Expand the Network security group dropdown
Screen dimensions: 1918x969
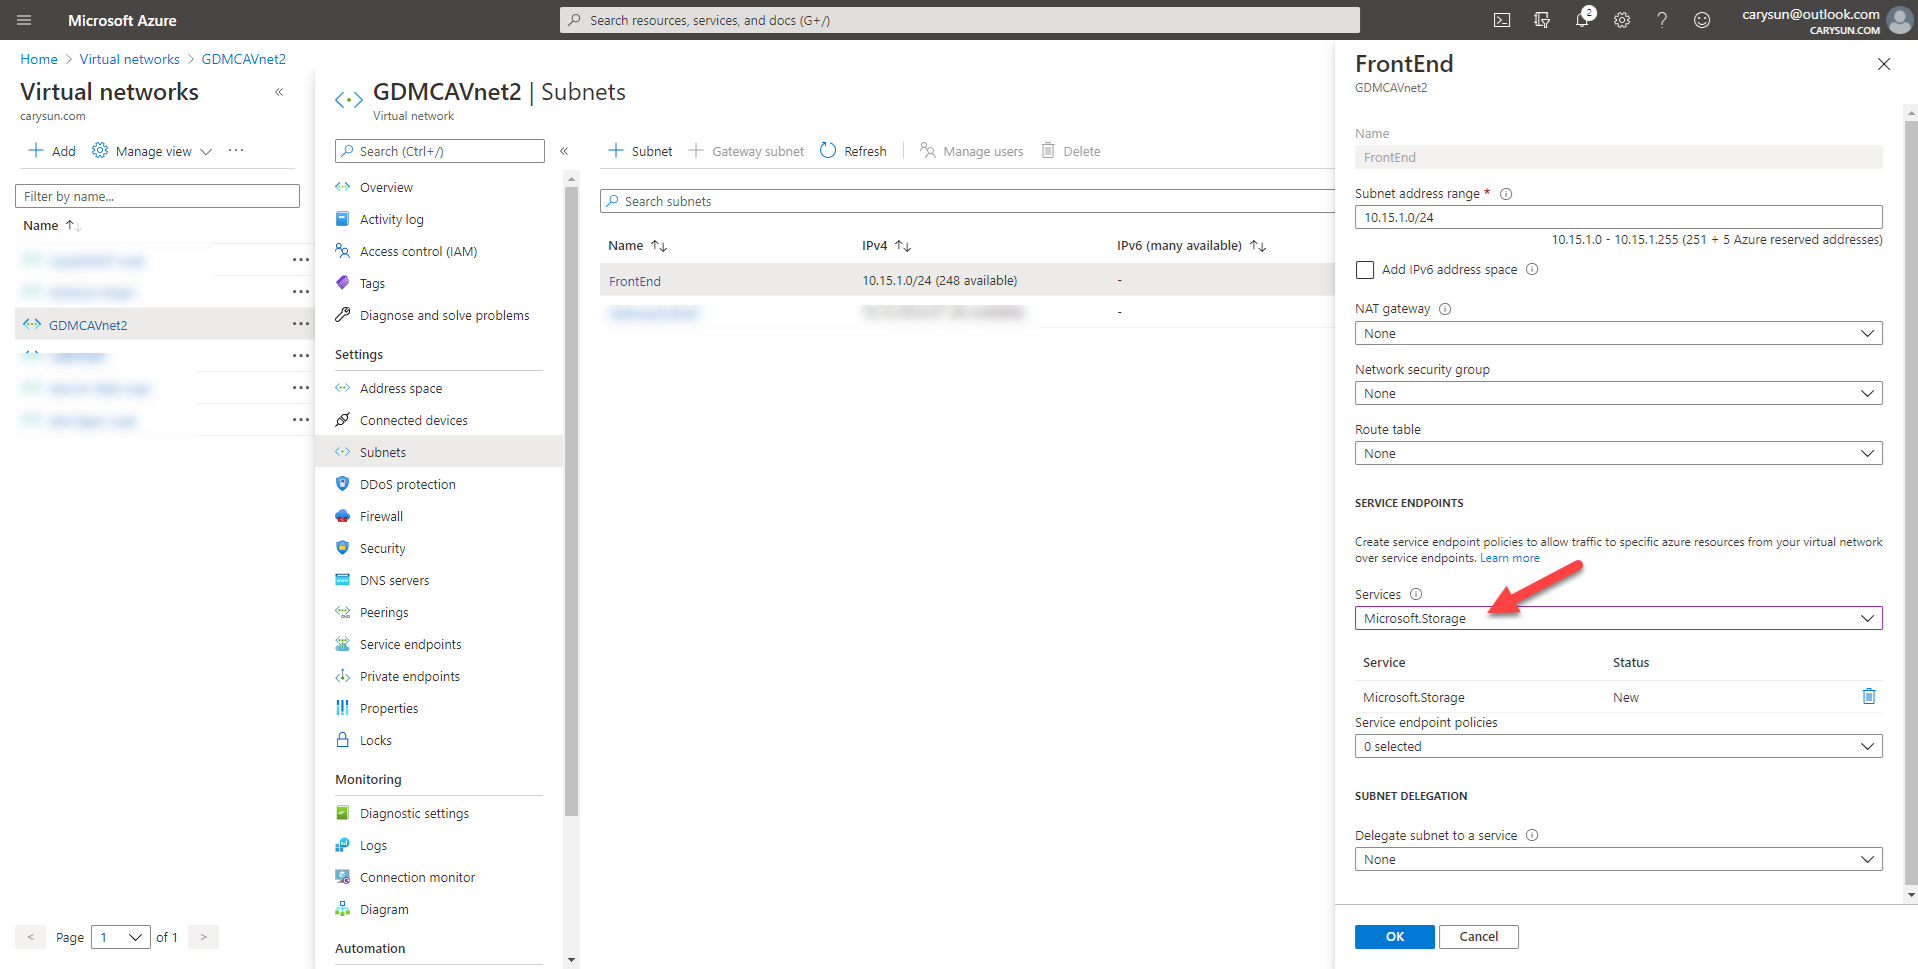click(1618, 393)
